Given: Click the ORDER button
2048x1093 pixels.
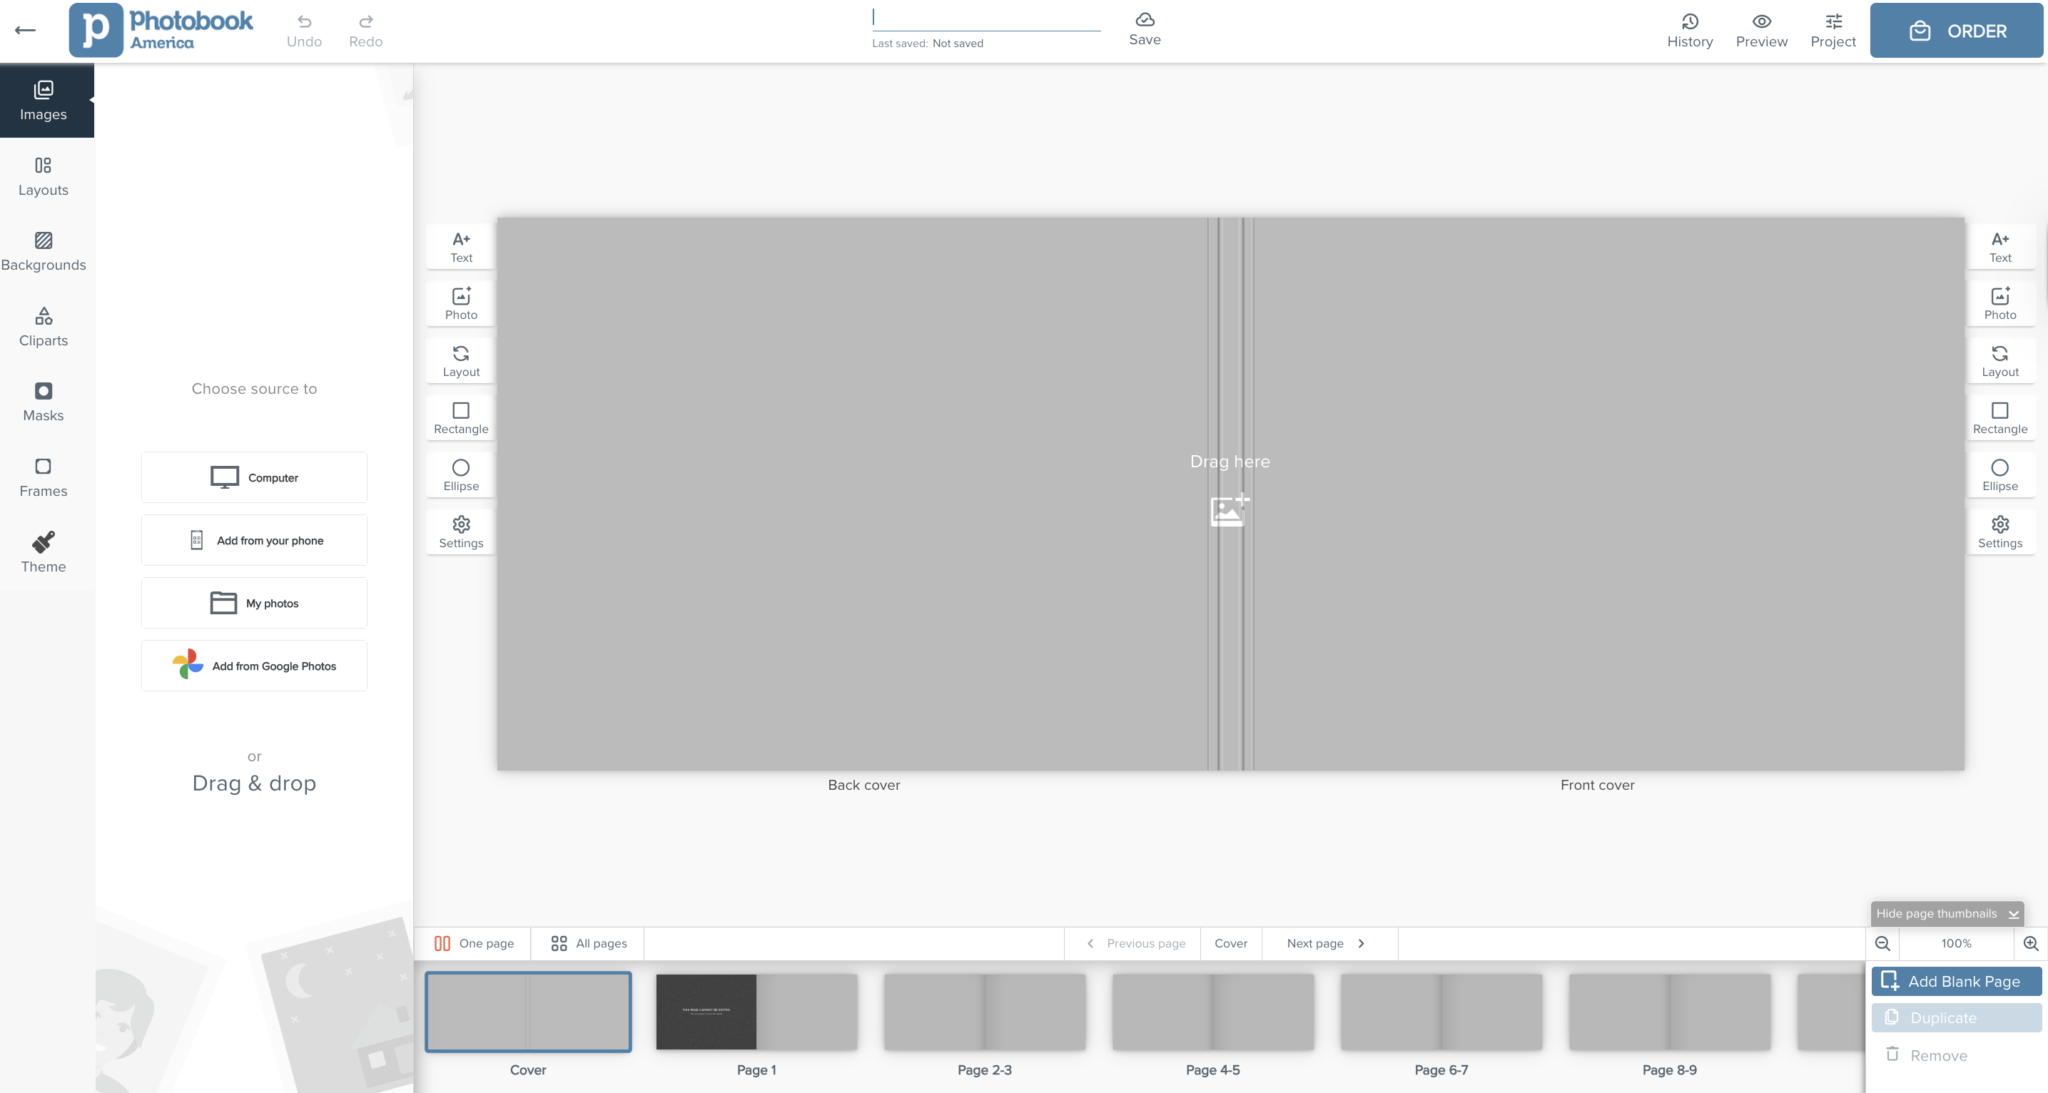Looking at the screenshot, I should 1955,30.
